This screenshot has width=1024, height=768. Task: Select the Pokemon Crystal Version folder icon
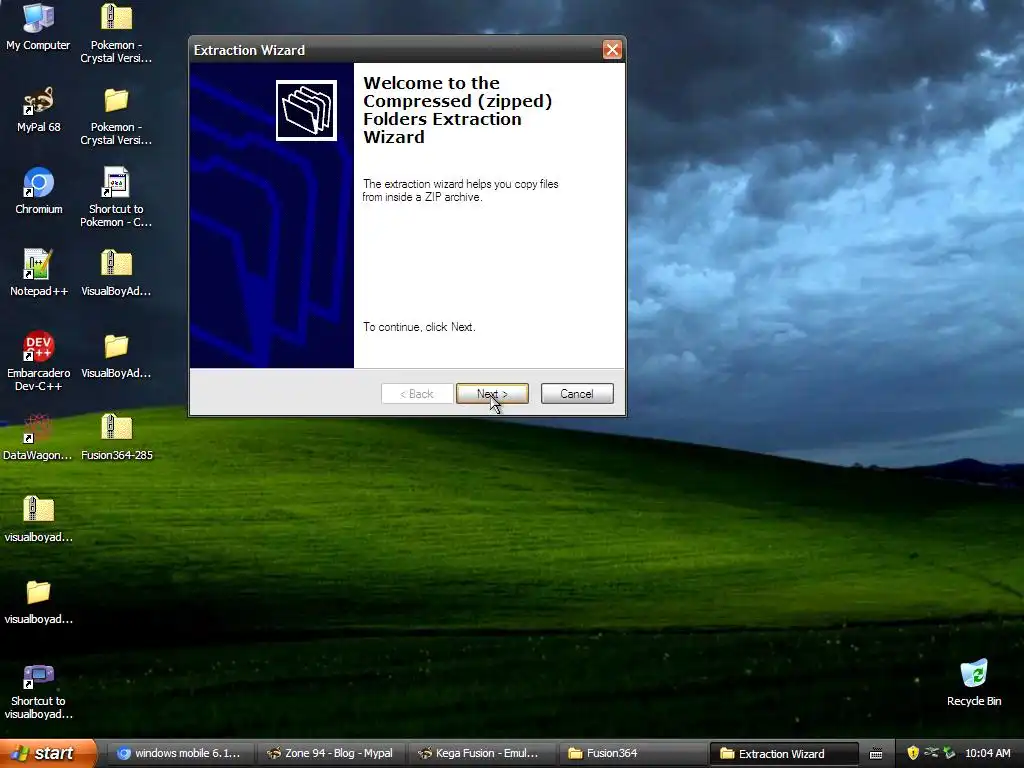[x=116, y=116]
